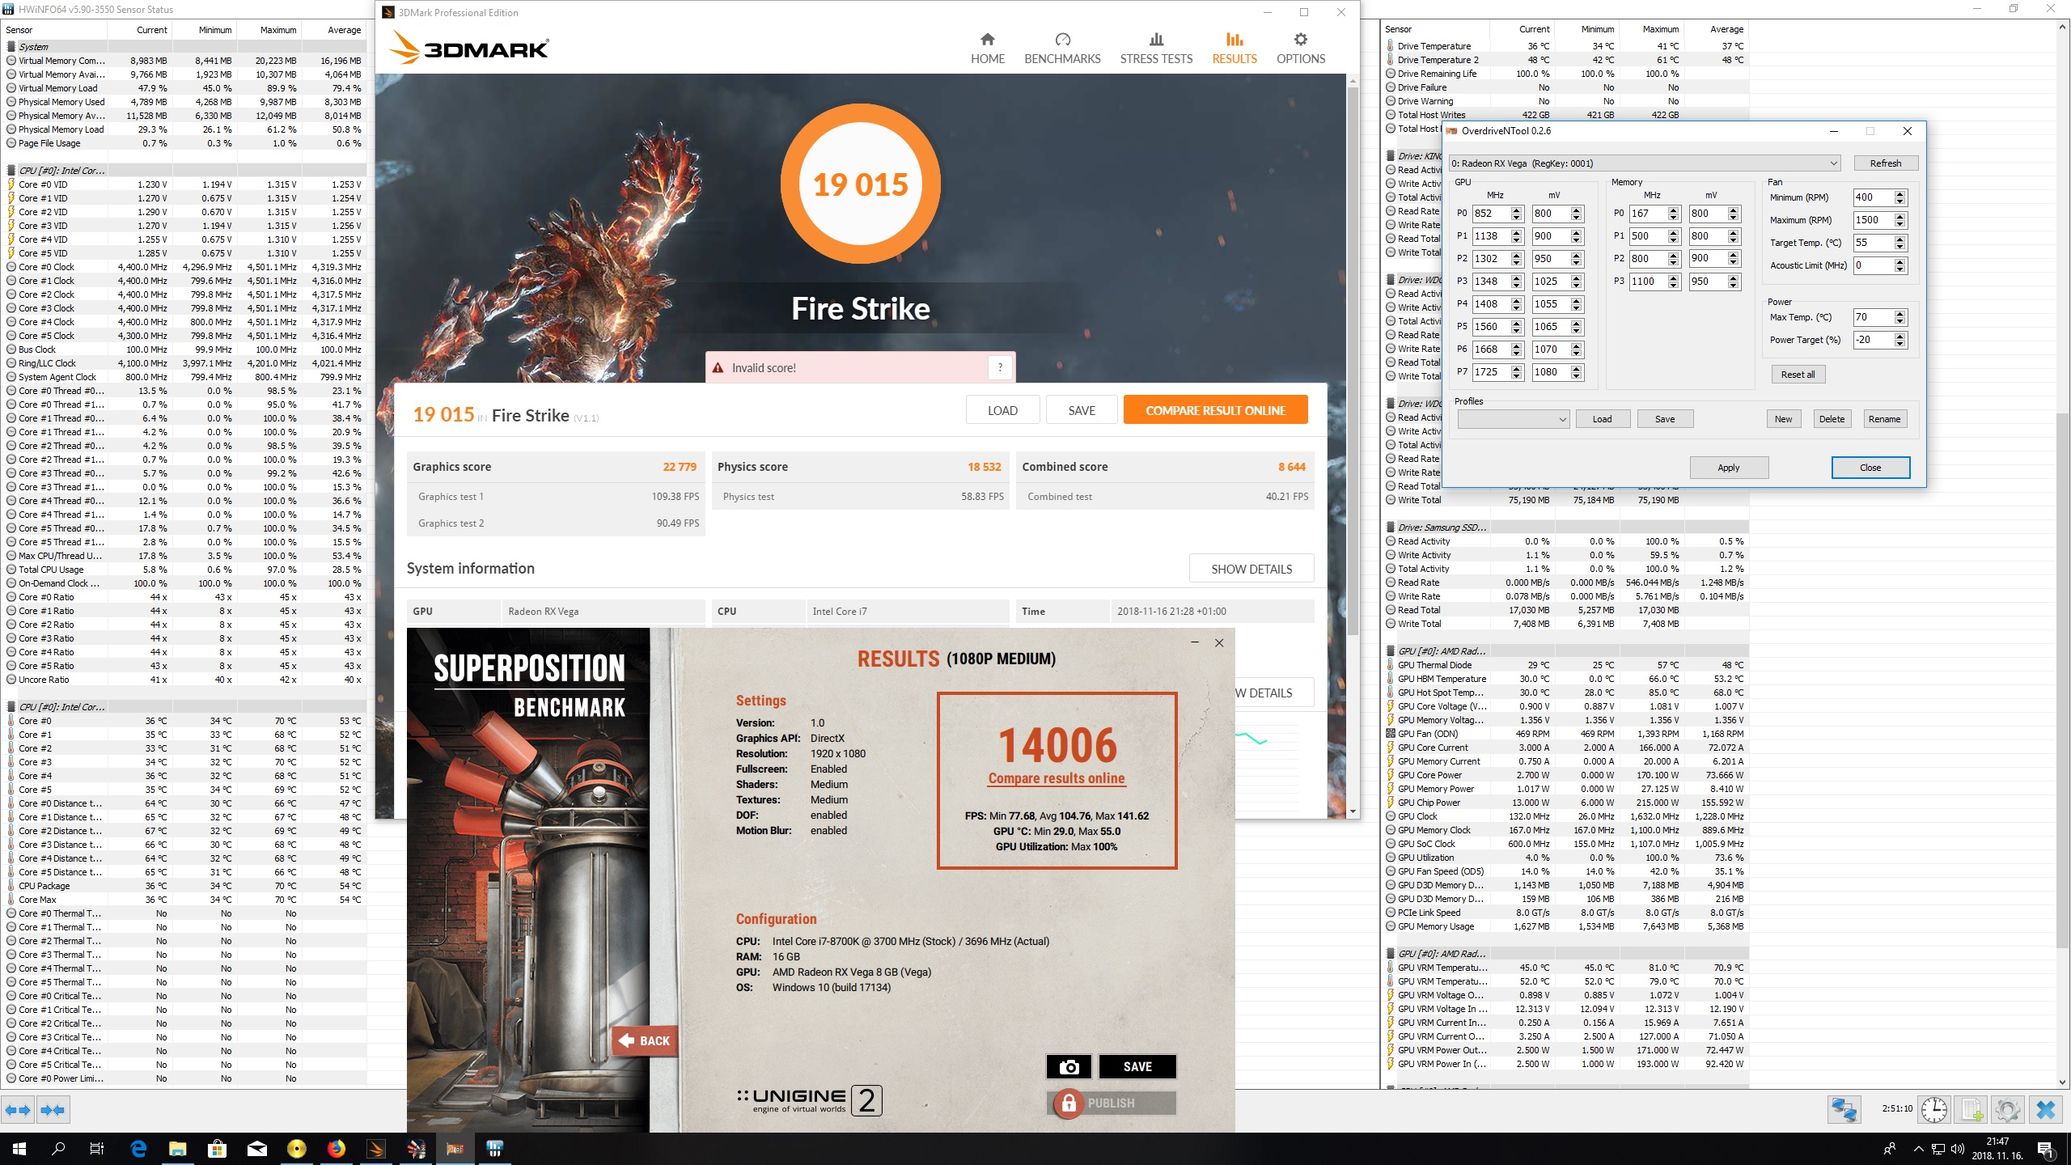Increase the Max Temp value with up arrow

click(1900, 313)
